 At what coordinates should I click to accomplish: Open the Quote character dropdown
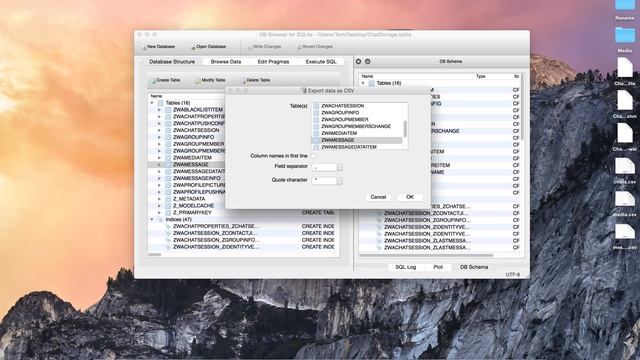(340, 180)
